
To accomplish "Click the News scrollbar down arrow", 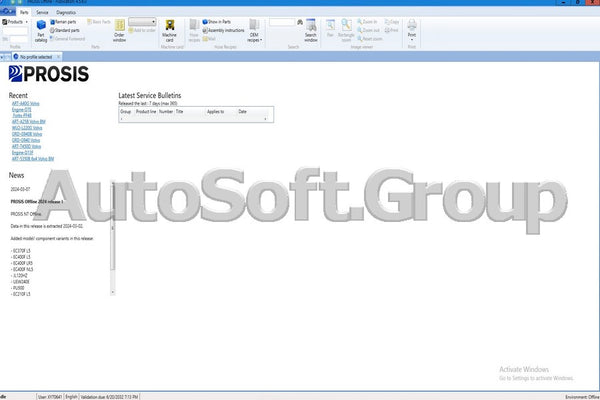I will (112, 292).
